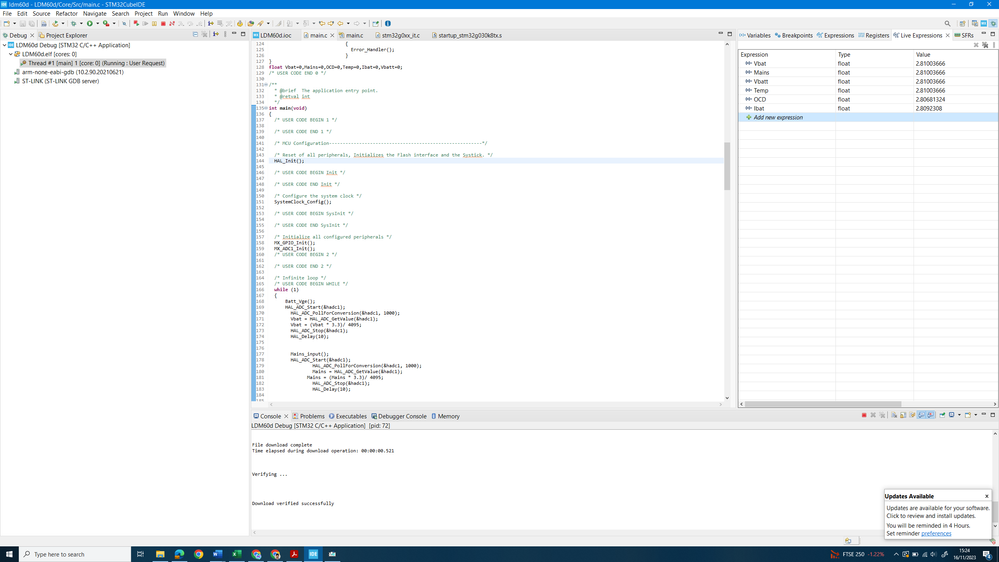Screen dimensions: 999x562
Task: Click the Information Center 'i' icon in the toolbar
Action: coord(388,23)
